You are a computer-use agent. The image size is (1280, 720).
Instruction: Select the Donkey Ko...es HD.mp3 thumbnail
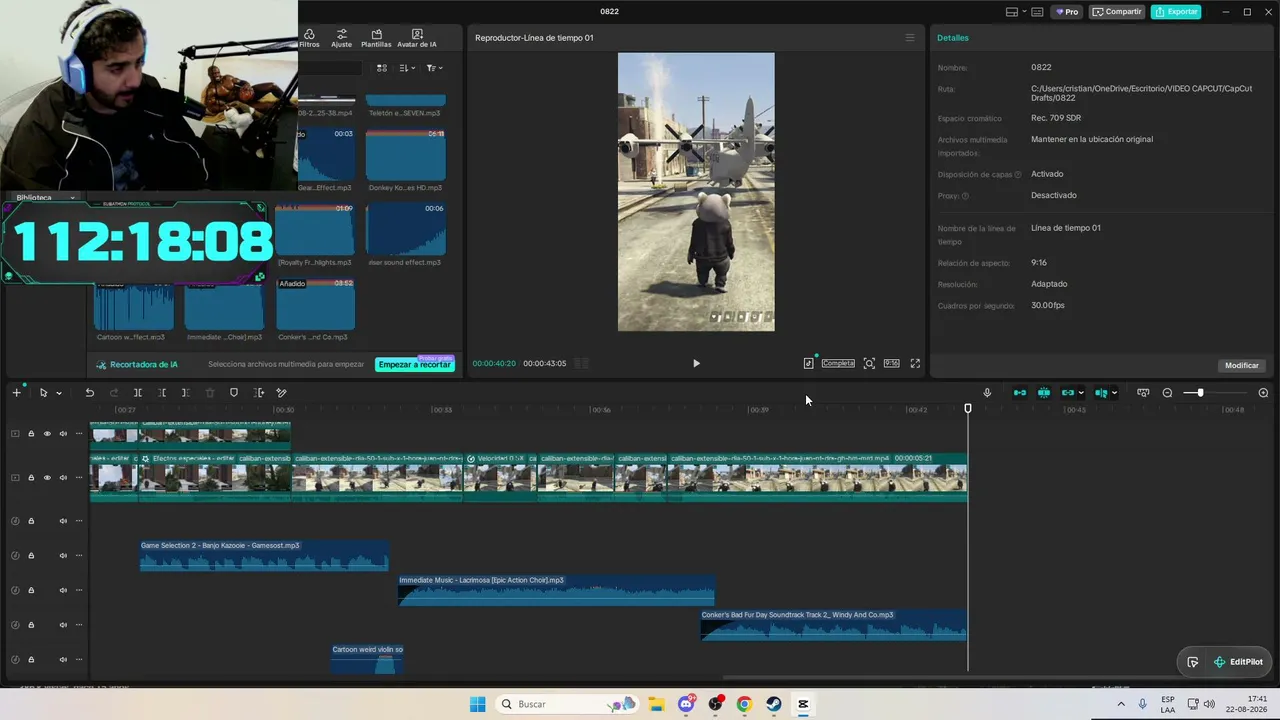point(406,155)
